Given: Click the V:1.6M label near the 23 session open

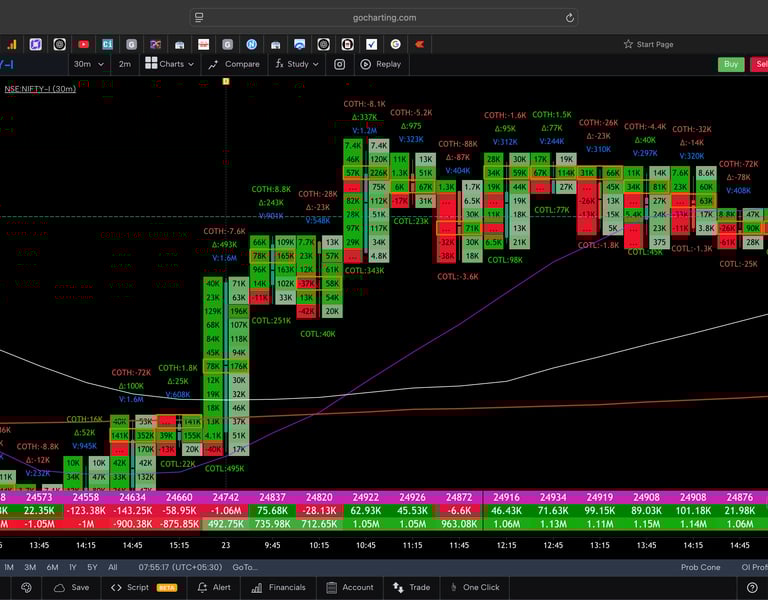Looking at the screenshot, I should click(224, 258).
